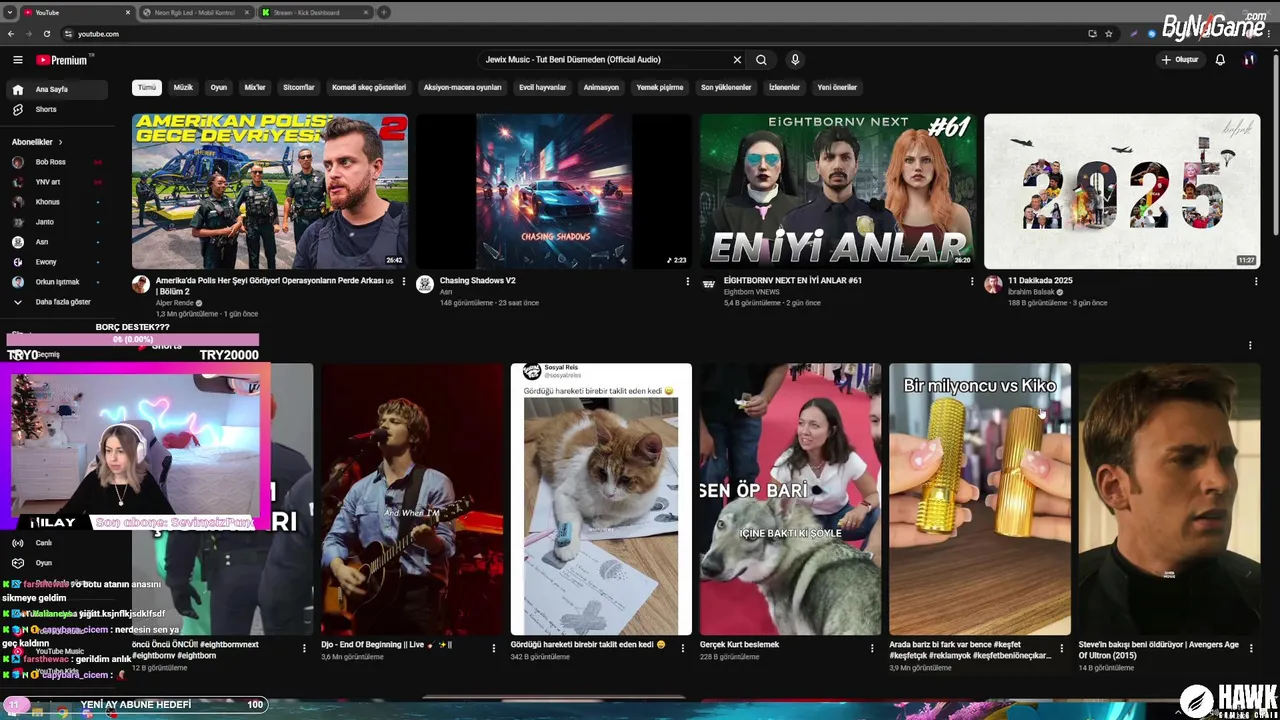Viewport: 1280px width, 720px height.
Task: Expand the Abonelikler section chevron
Action: (60, 142)
